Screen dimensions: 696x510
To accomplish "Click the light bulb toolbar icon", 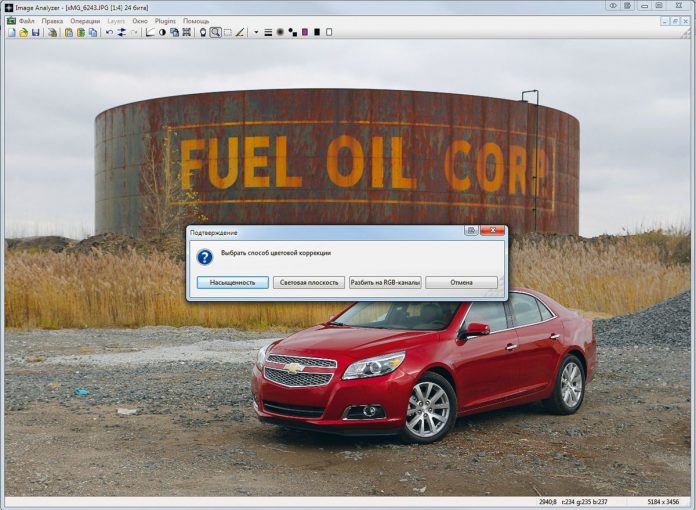I will (x=203, y=32).
